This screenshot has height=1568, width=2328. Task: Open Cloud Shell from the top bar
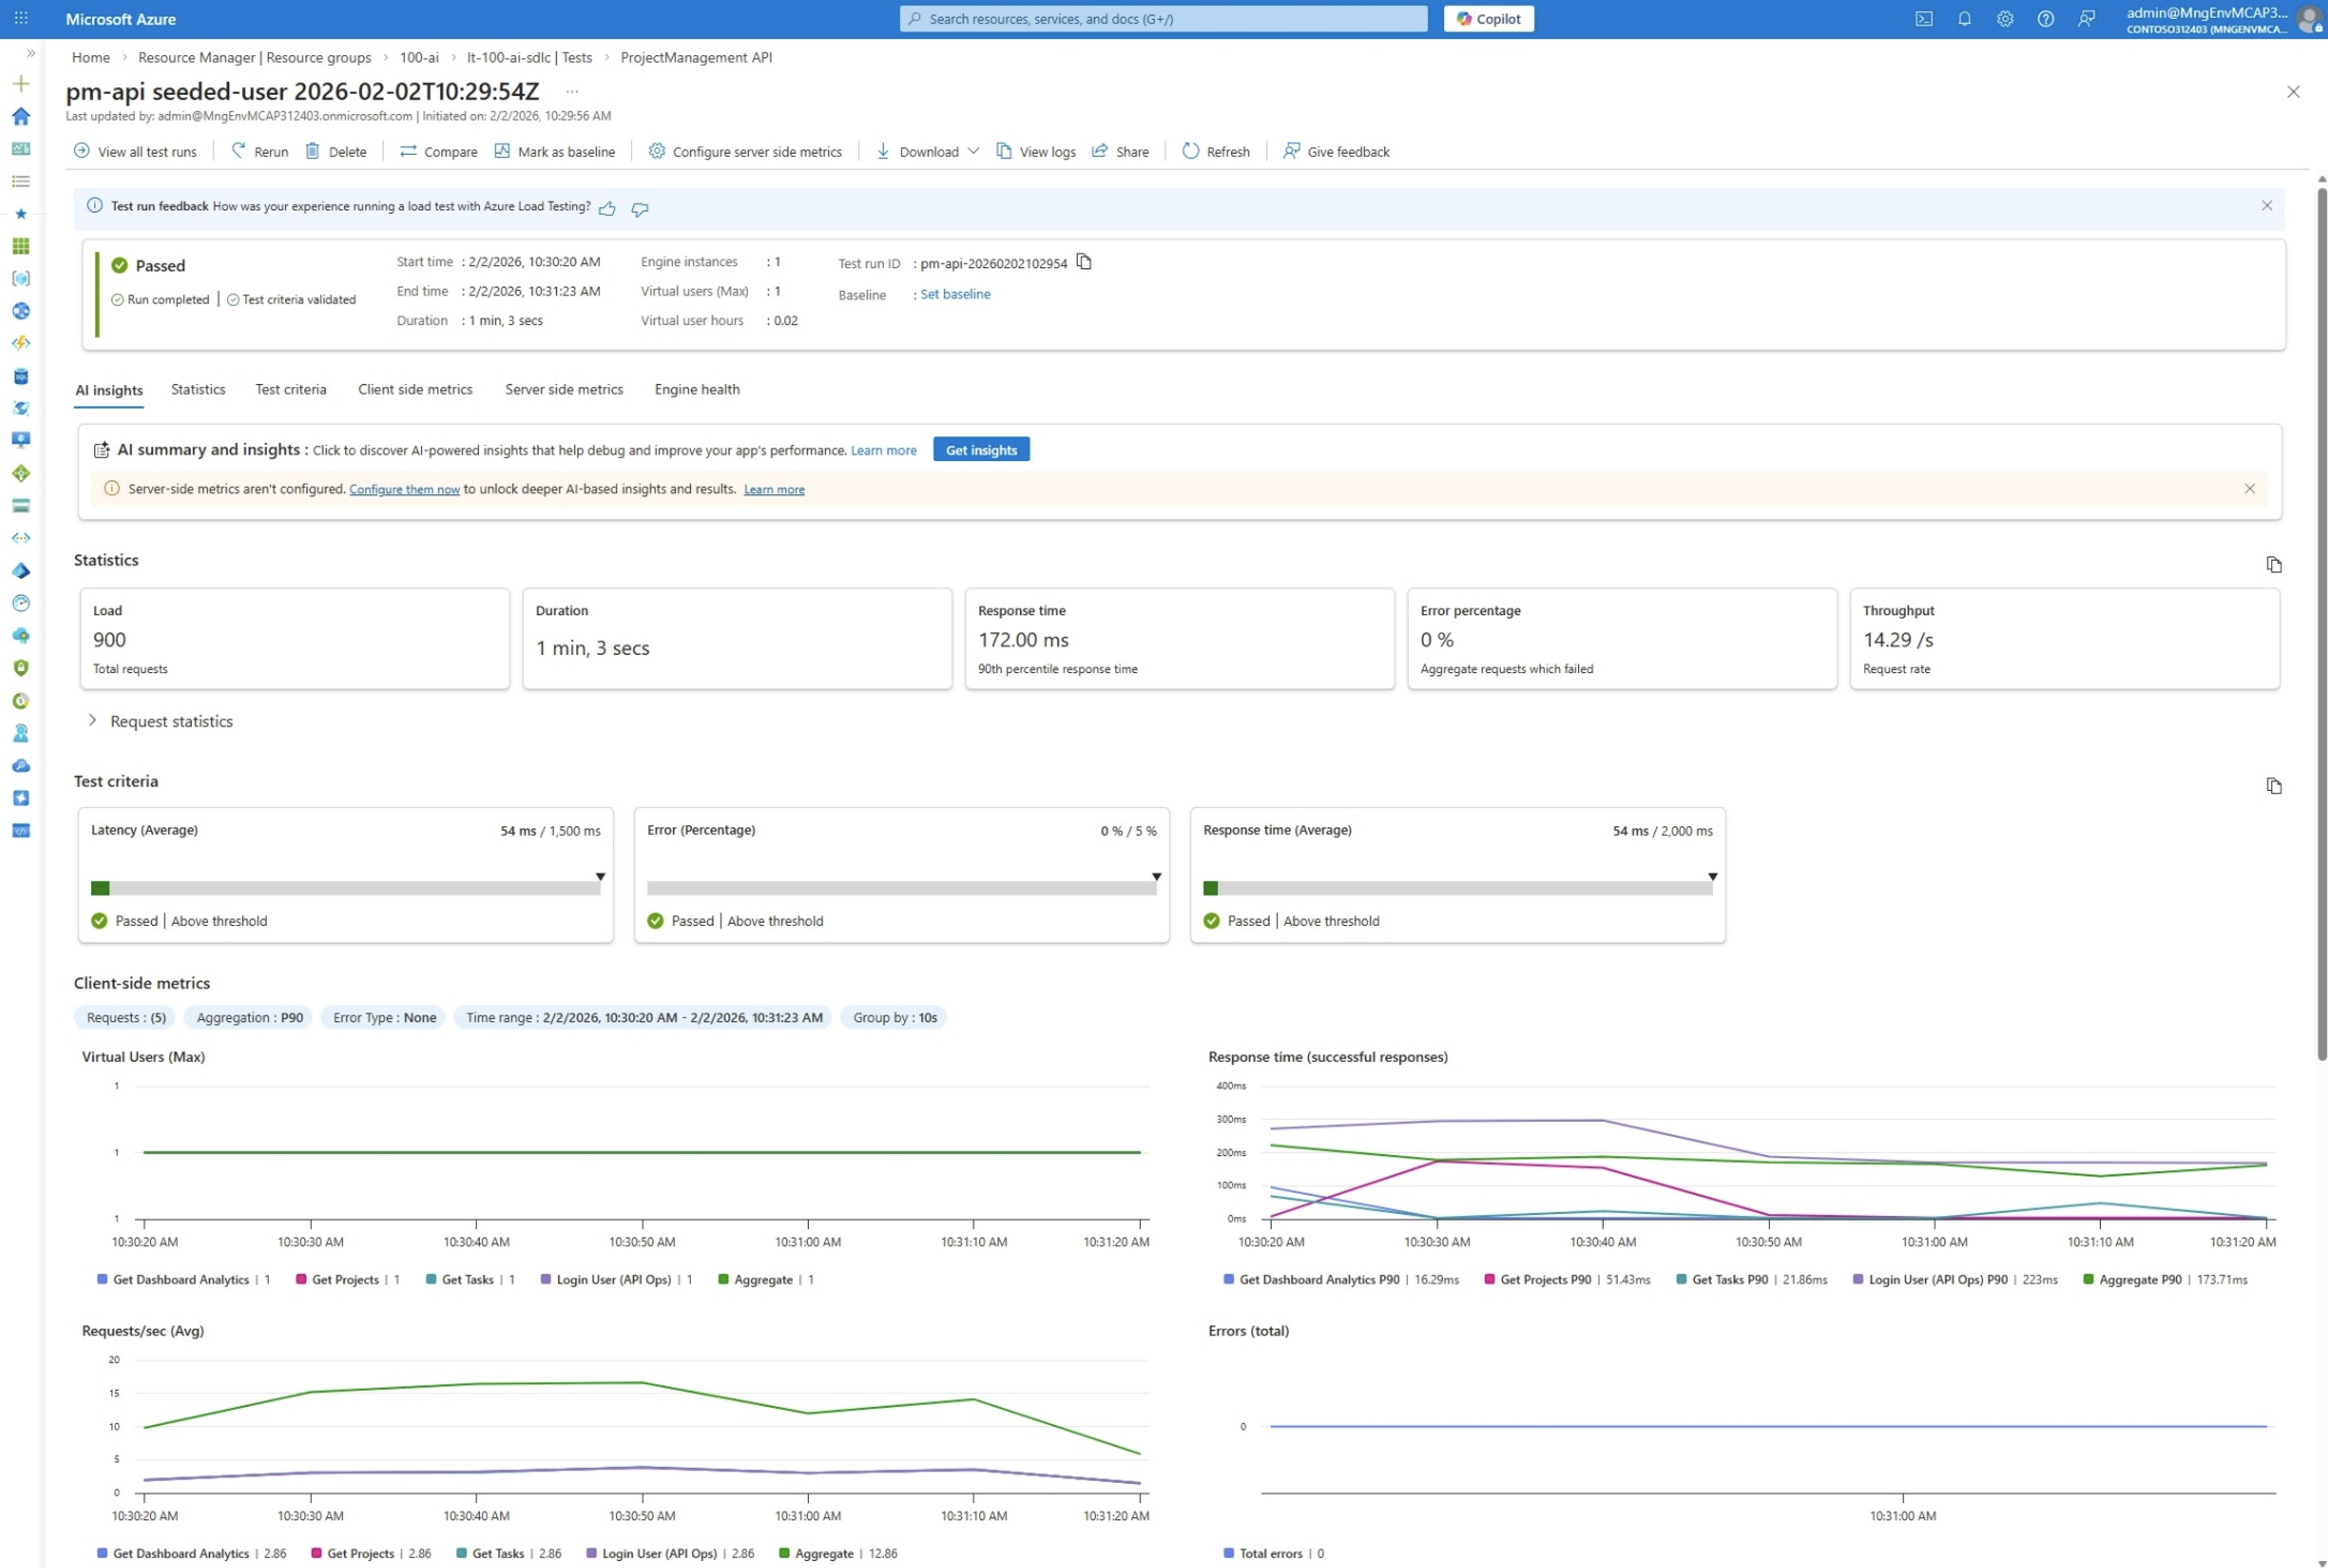pyautogui.click(x=1923, y=18)
